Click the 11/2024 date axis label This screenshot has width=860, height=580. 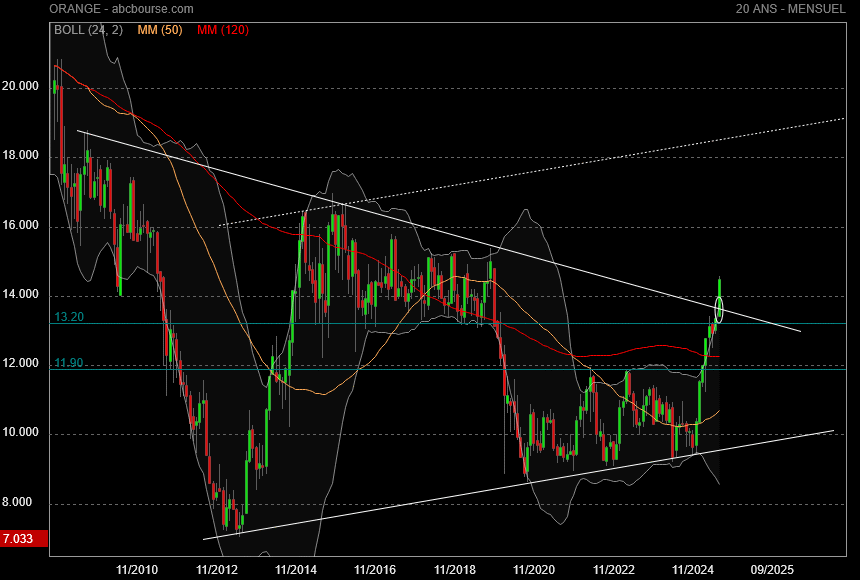693,570
